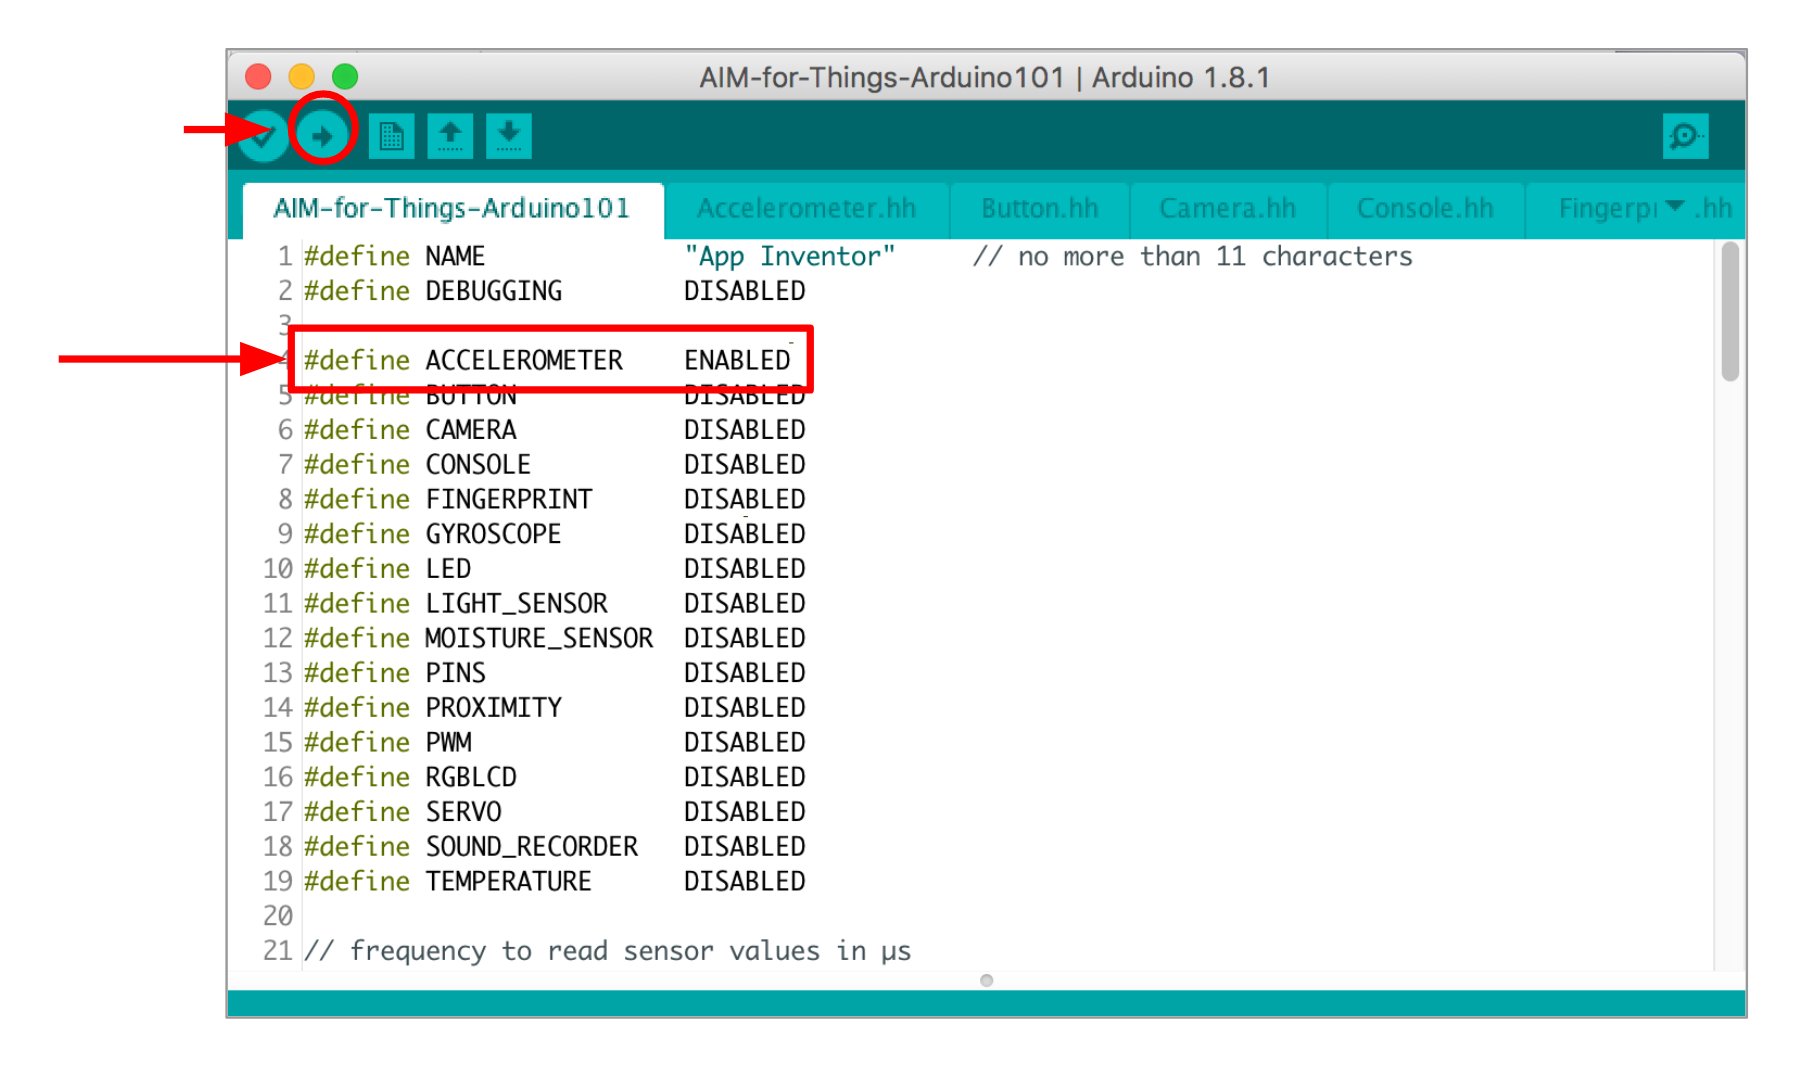Click DISABLED on the PROXIMITY line
This screenshot has width=1808, height=1072.
point(745,708)
